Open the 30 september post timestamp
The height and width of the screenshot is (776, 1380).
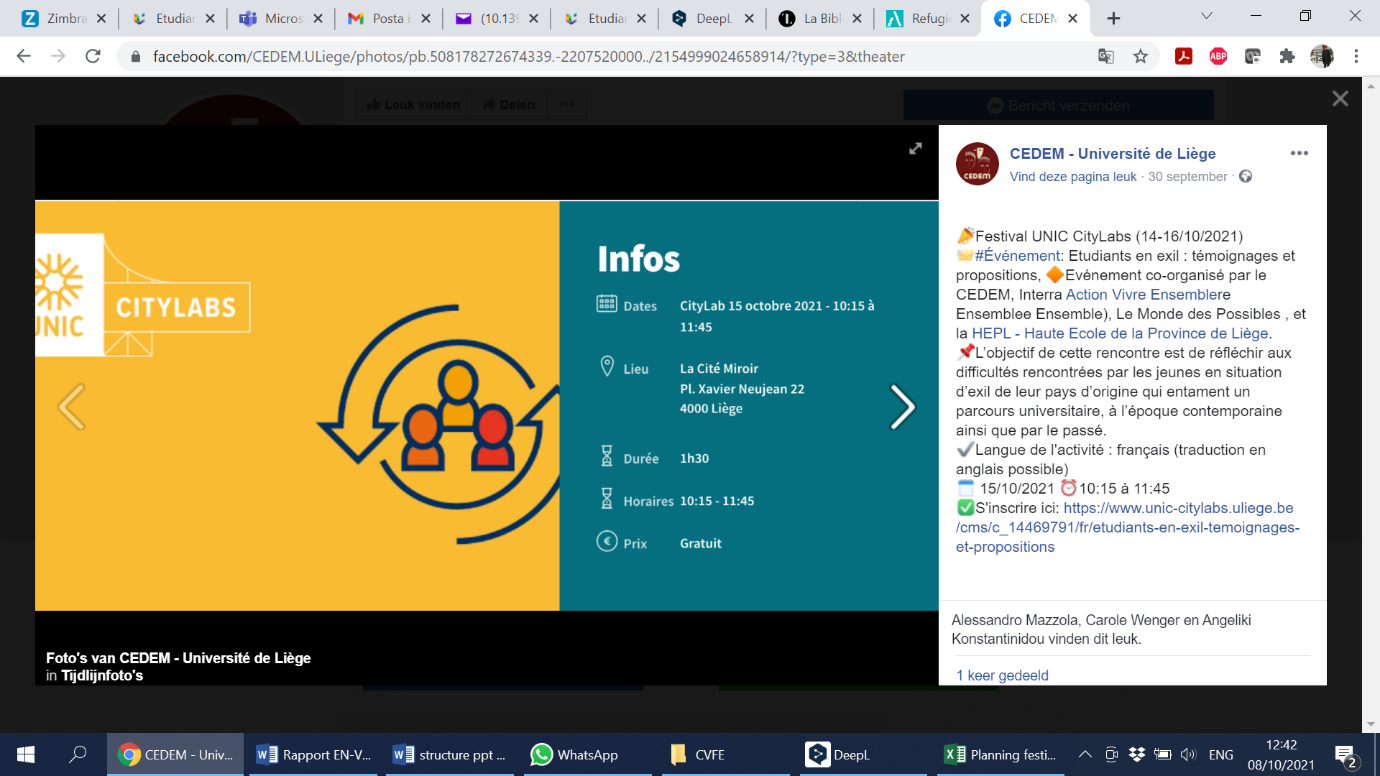tap(1188, 177)
